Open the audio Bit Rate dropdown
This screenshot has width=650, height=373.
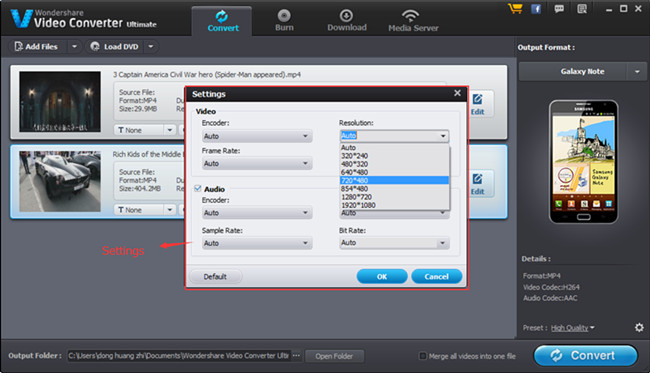click(394, 243)
